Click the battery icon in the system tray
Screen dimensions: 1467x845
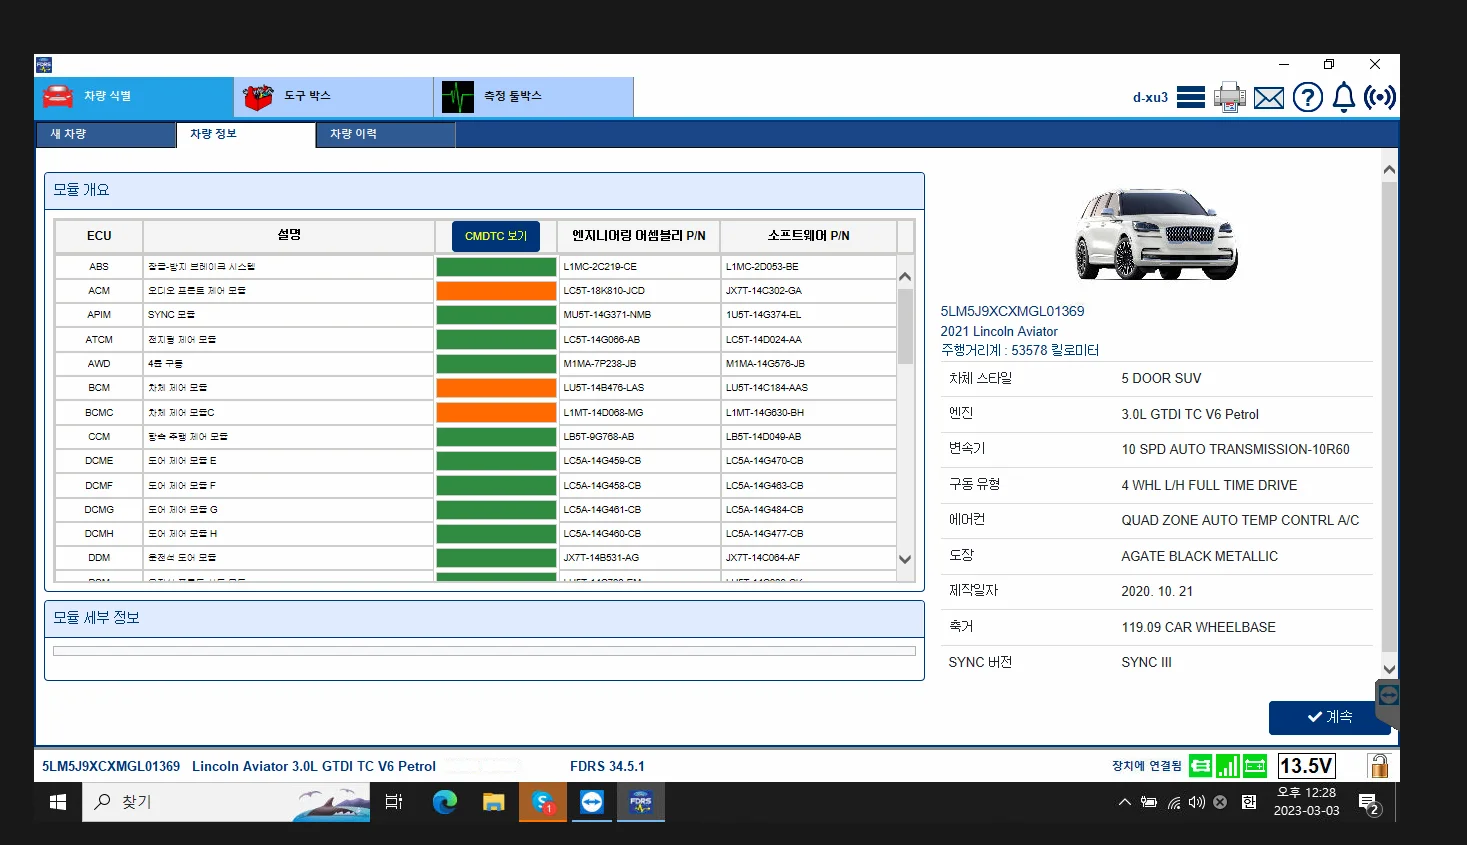tap(1149, 802)
